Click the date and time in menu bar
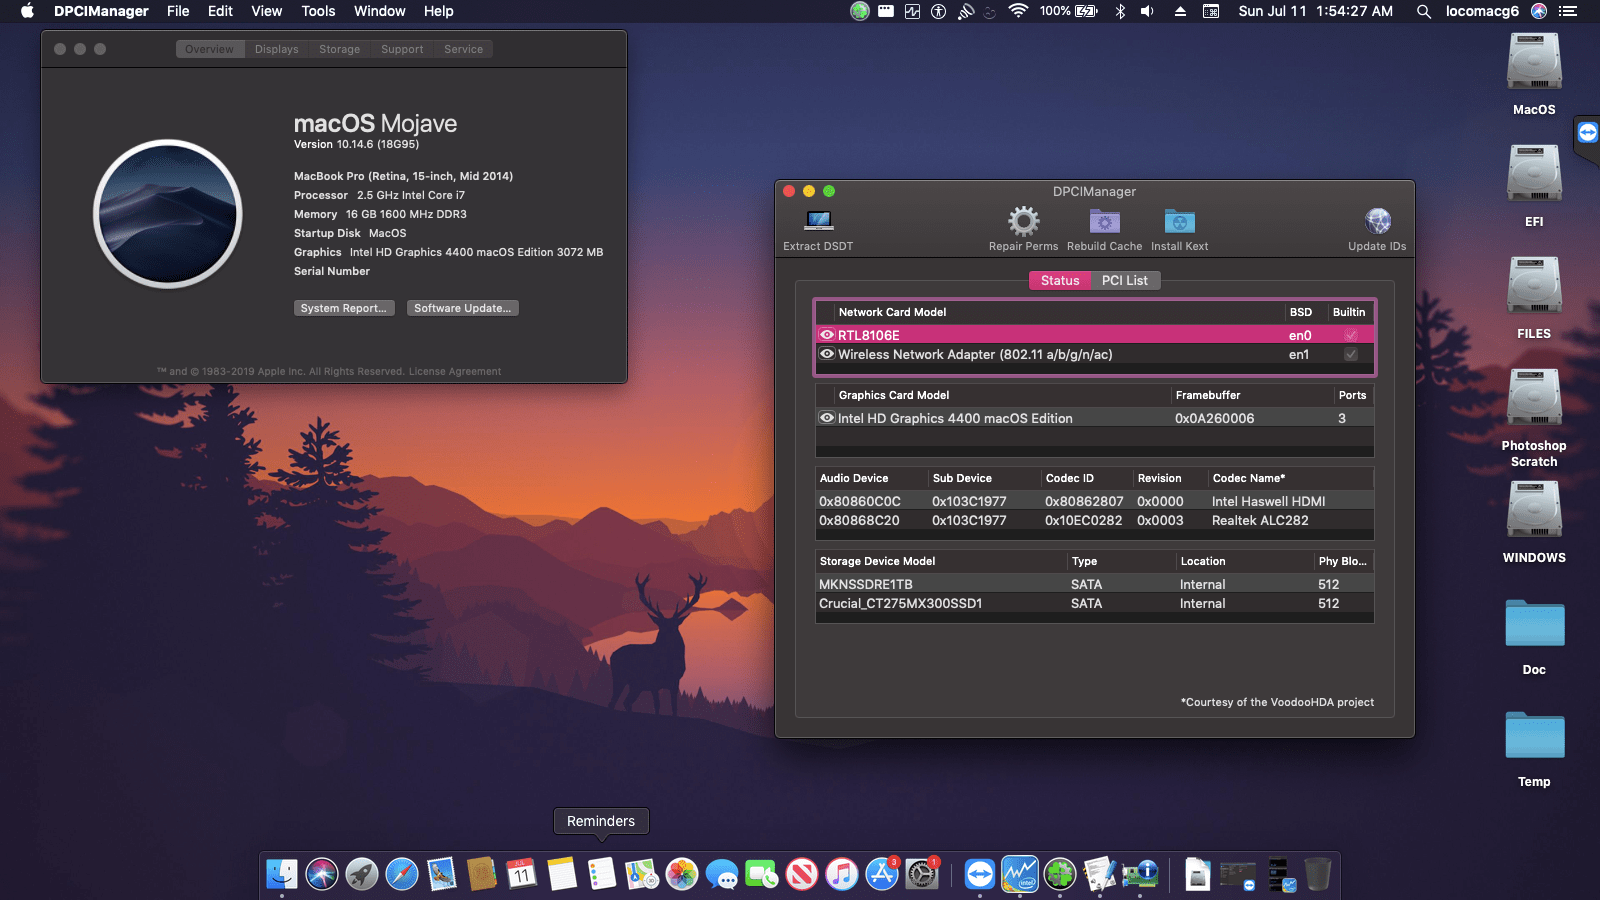Screen dimensions: 1600x900 (x=1315, y=11)
